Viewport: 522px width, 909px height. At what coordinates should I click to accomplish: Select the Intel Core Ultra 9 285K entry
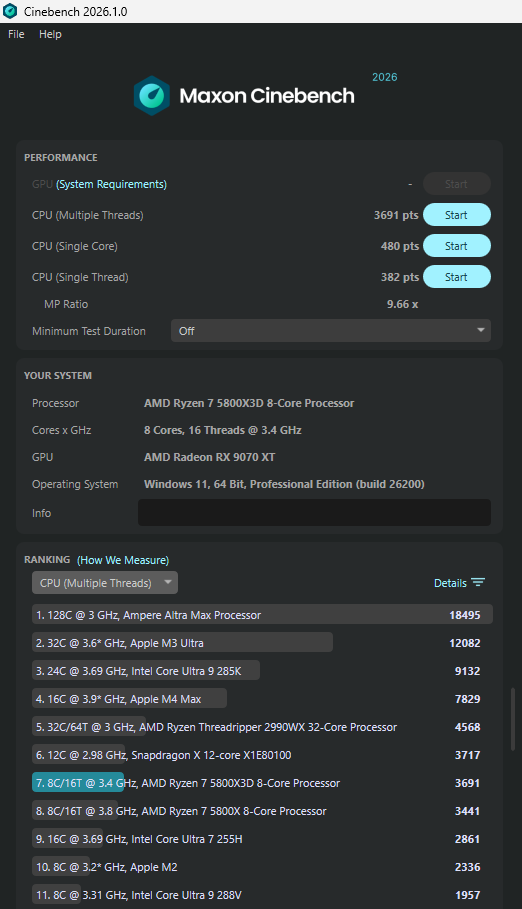pyautogui.click(x=260, y=671)
